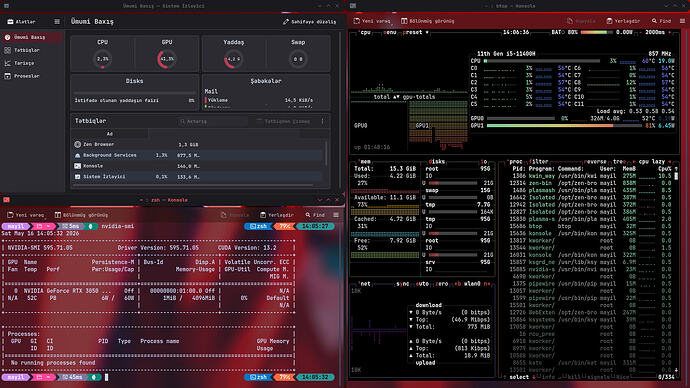Screen dimensions: 690x388
Task: Open the filter field in btop proc box
Action: pyautogui.click(x=538, y=161)
